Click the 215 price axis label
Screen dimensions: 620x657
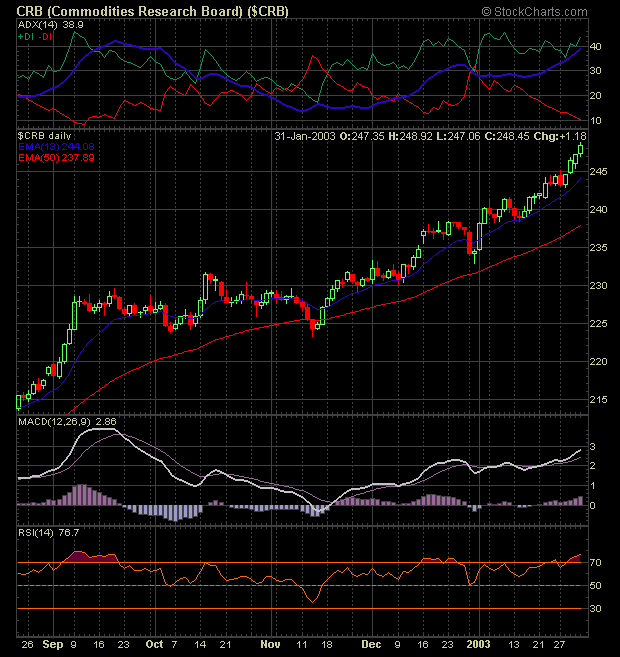(x=598, y=399)
